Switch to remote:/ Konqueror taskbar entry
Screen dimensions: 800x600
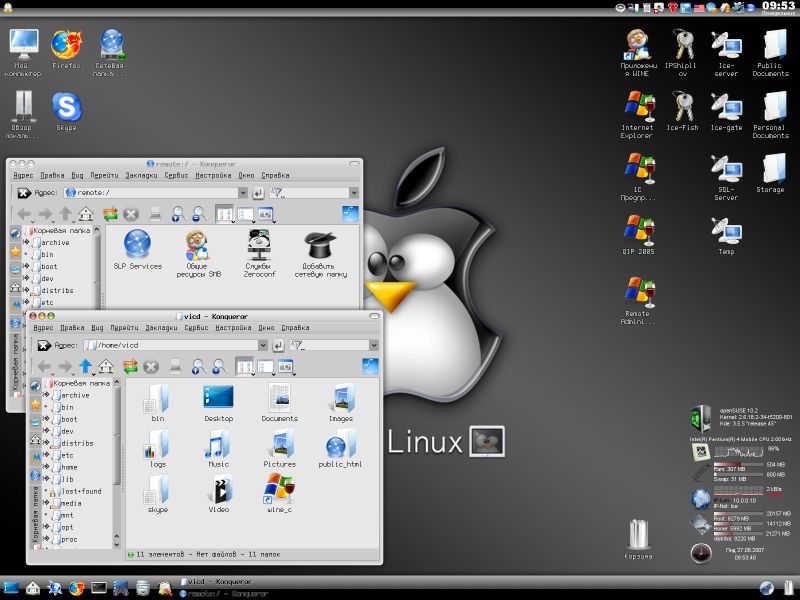[223, 594]
